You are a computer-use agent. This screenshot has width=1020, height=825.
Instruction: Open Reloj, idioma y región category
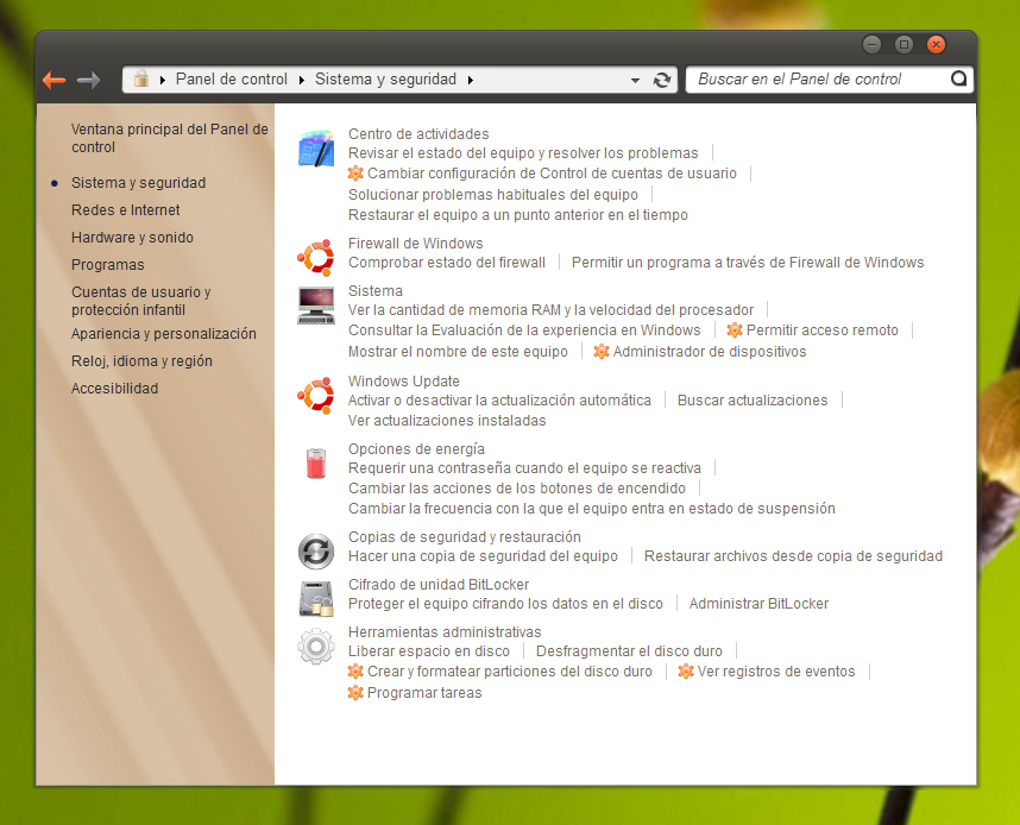pyautogui.click(x=141, y=361)
